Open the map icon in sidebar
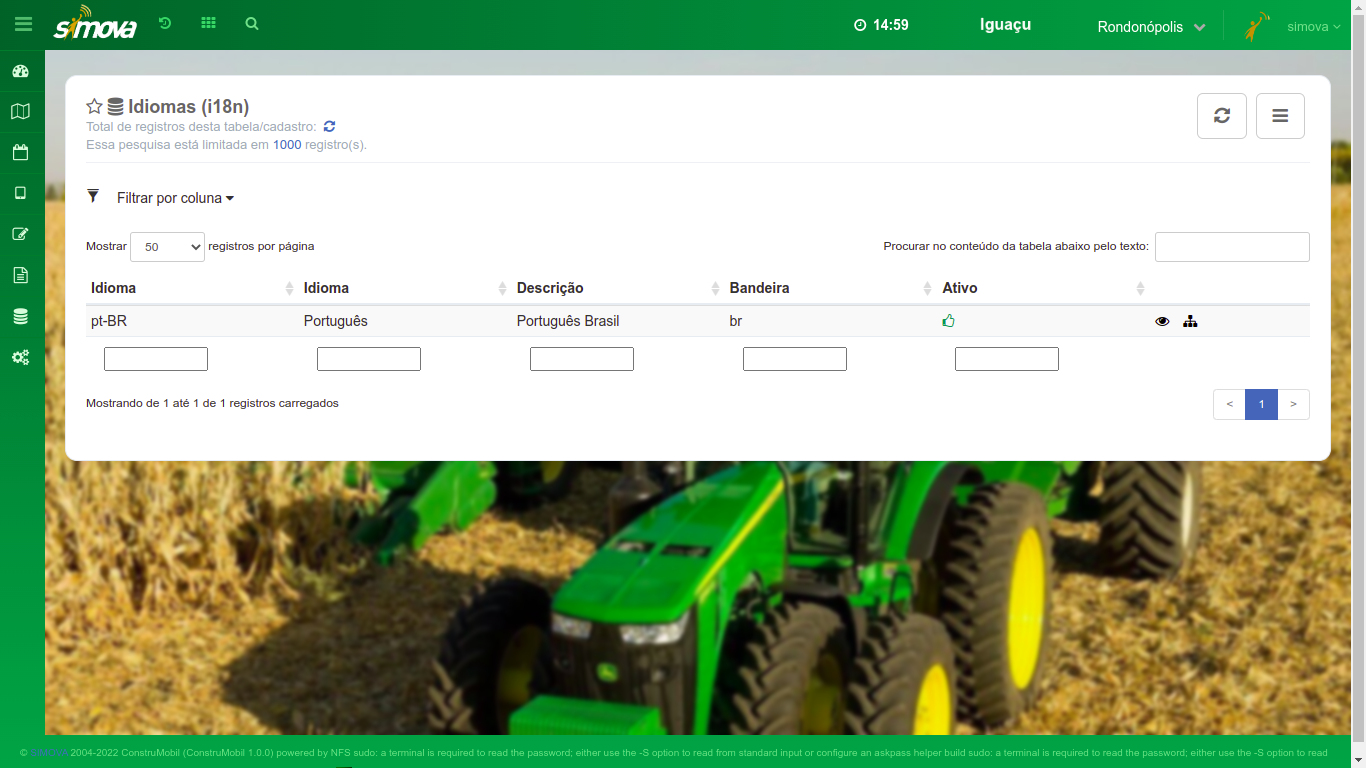The image size is (1366, 768). click(x=20, y=112)
